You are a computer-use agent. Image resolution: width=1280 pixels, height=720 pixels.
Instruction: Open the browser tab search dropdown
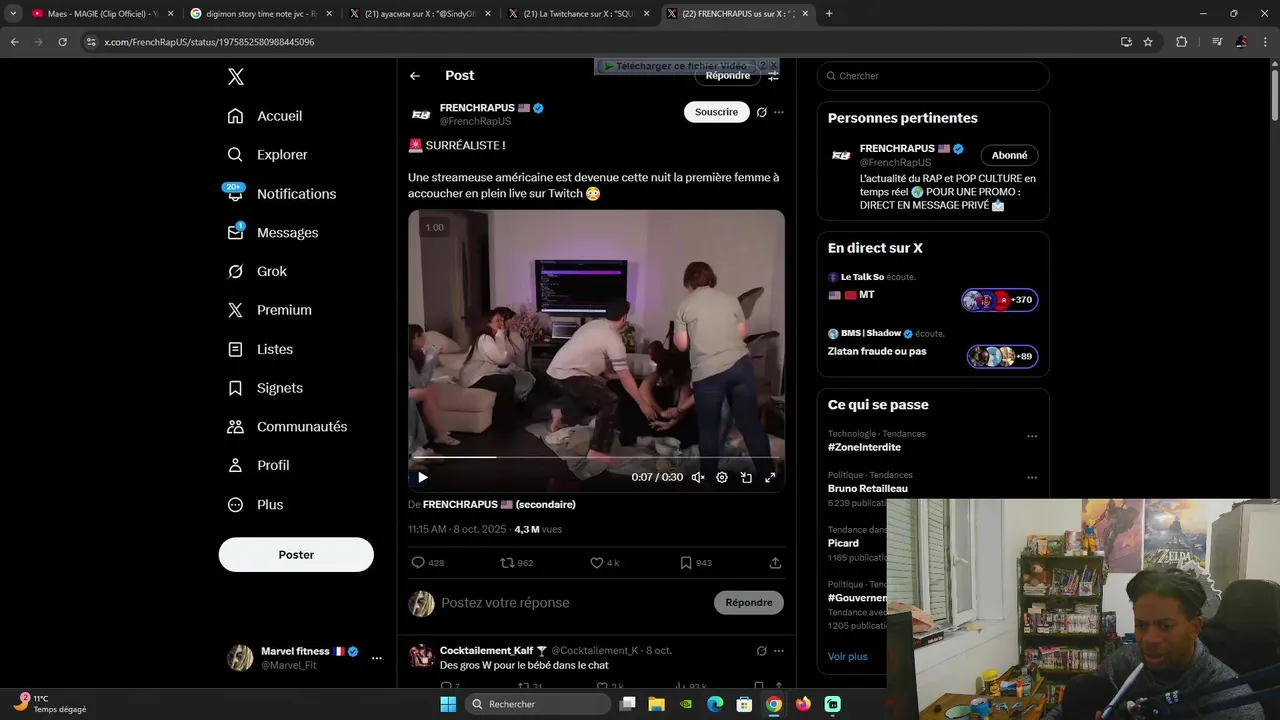(x=13, y=14)
